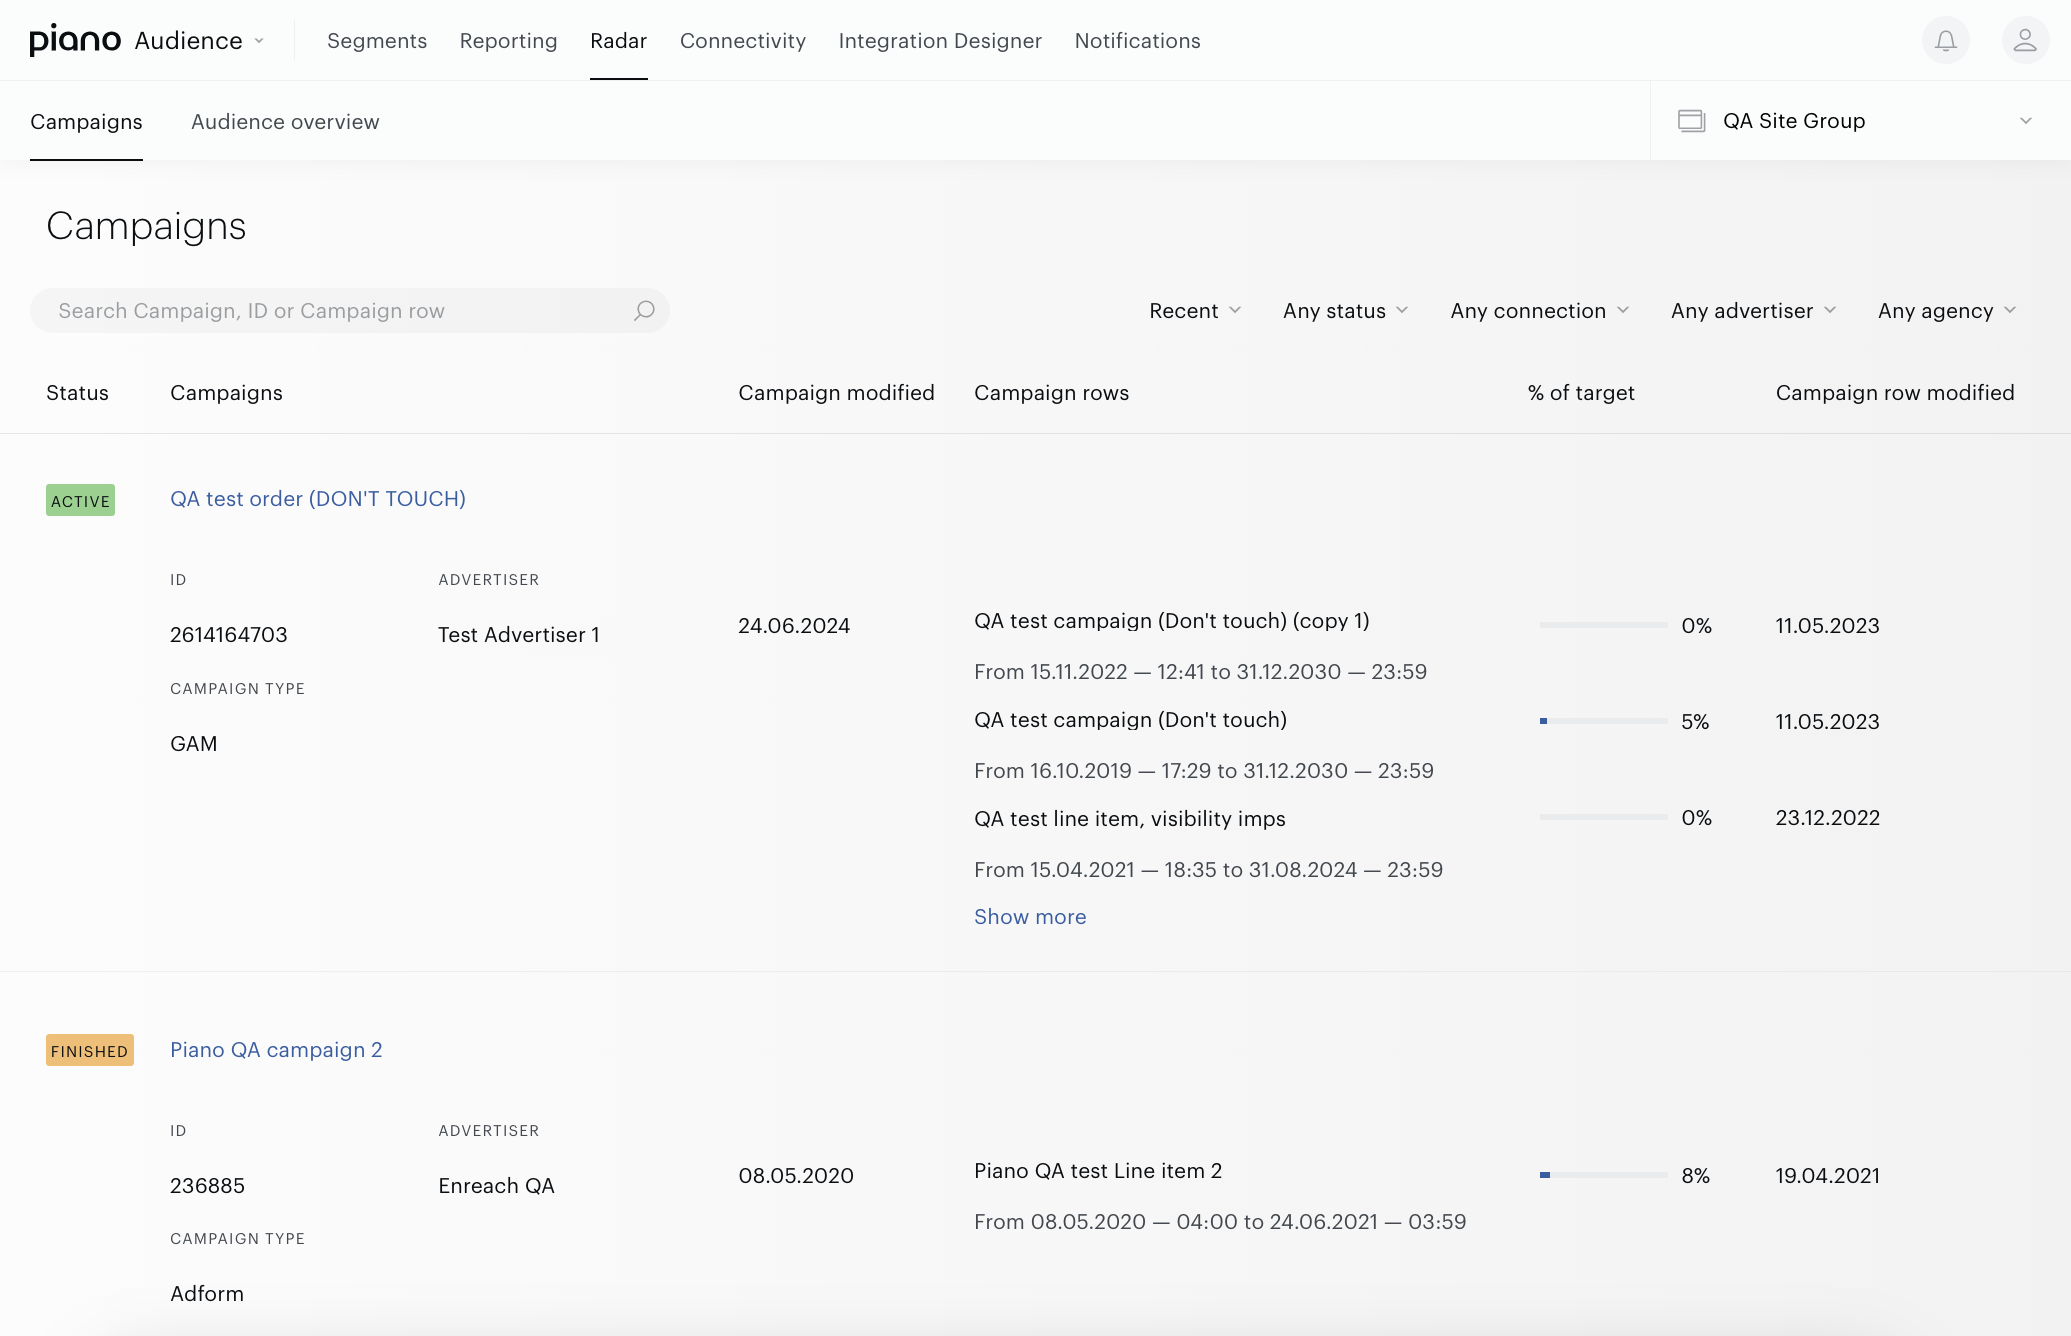The image size is (2071, 1336).
Task: Click the site group window icon
Action: 1691,121
